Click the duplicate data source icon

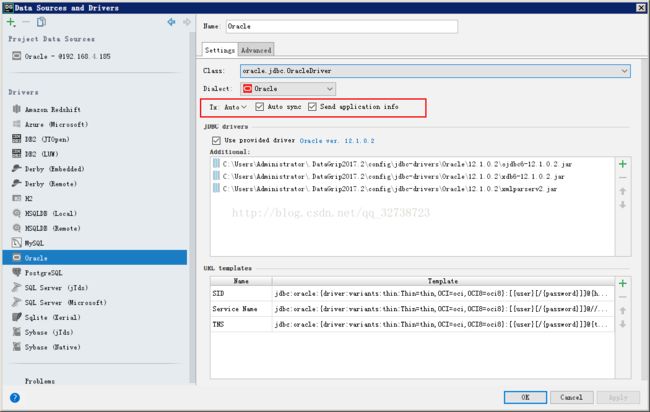41,22
